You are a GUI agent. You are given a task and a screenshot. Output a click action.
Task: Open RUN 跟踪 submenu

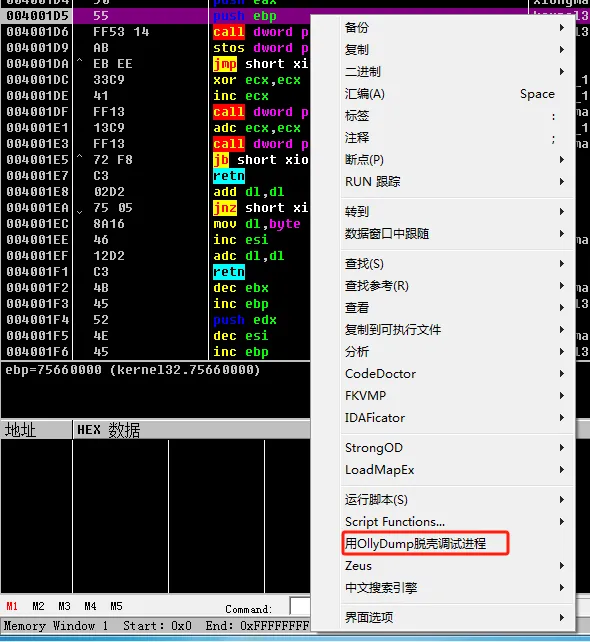[x=455, y=182]
